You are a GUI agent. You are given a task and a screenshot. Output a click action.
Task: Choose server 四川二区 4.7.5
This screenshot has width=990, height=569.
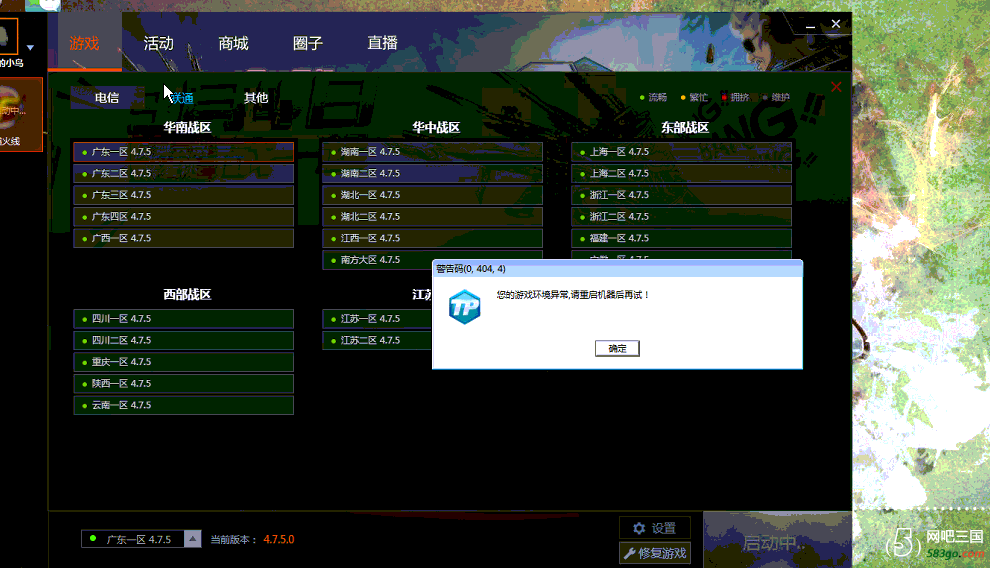184,340
